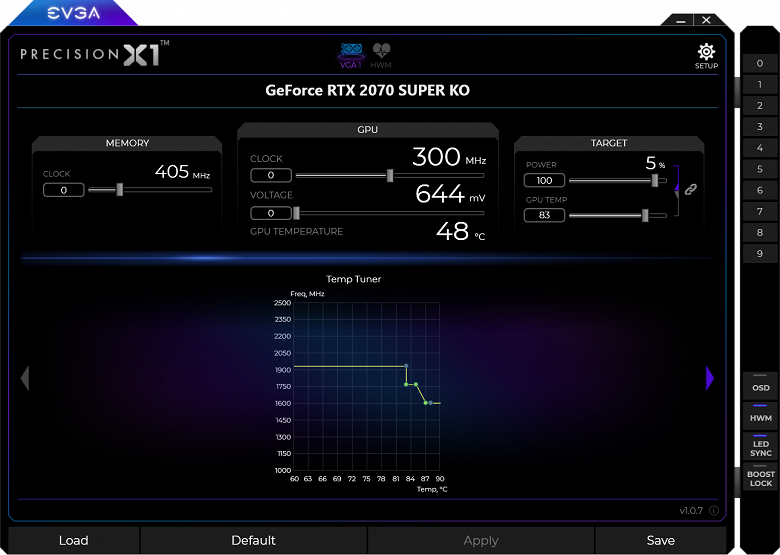Click the power target input showing 100

(x=544, y=181)
